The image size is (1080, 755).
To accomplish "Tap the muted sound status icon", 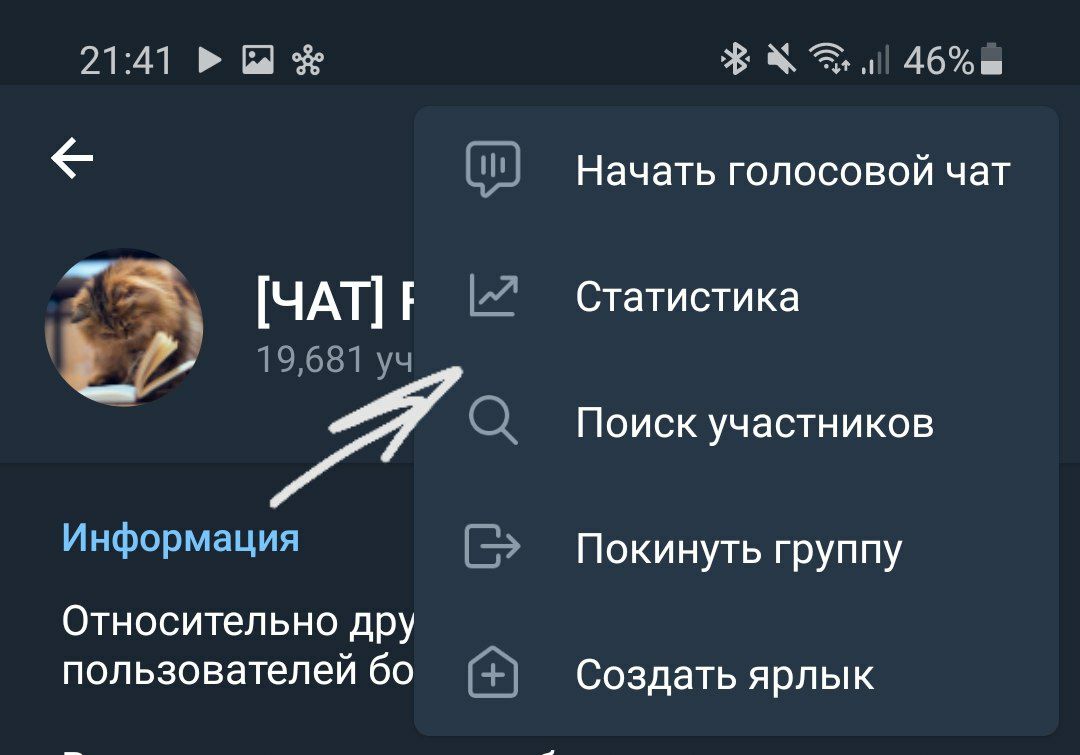I will 782,59.
